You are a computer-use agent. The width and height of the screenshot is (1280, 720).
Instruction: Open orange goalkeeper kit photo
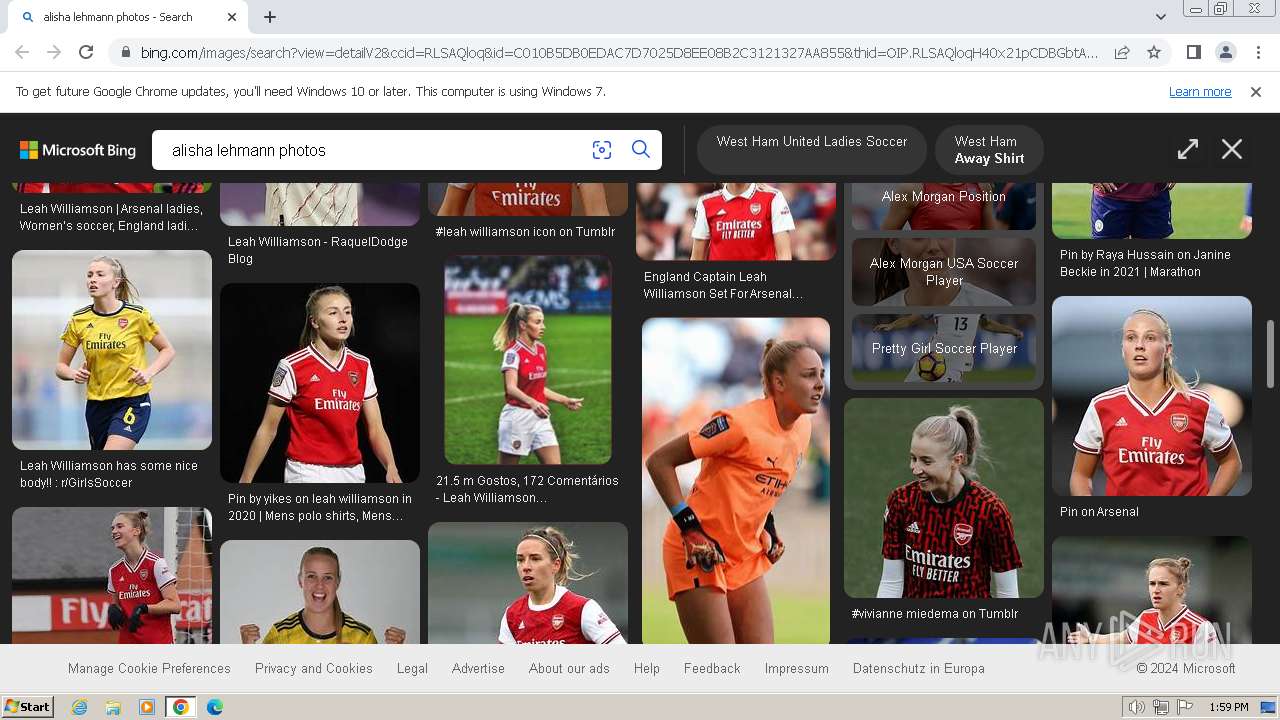(736, 480)
